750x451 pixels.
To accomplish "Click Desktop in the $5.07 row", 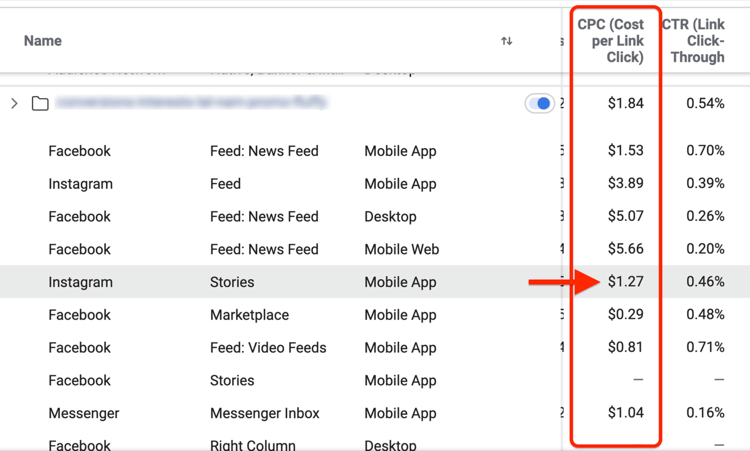I will (390, 217).
